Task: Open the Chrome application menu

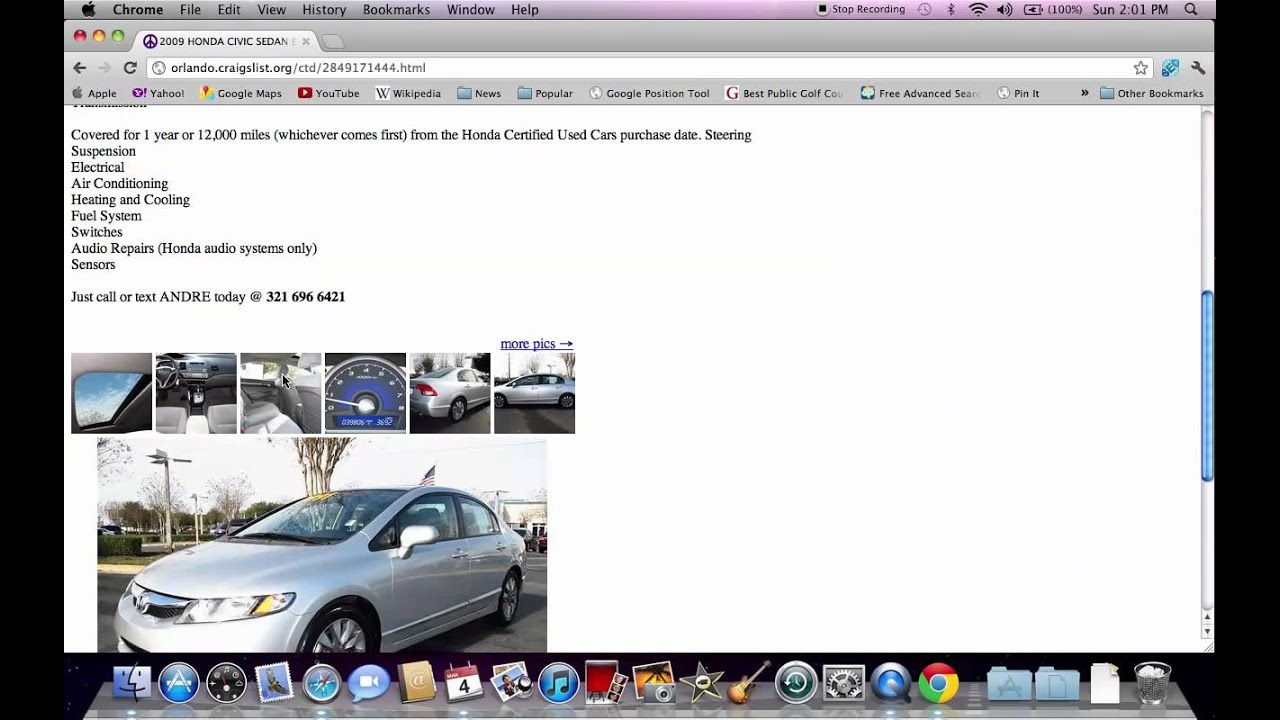Action: (138, 9)
